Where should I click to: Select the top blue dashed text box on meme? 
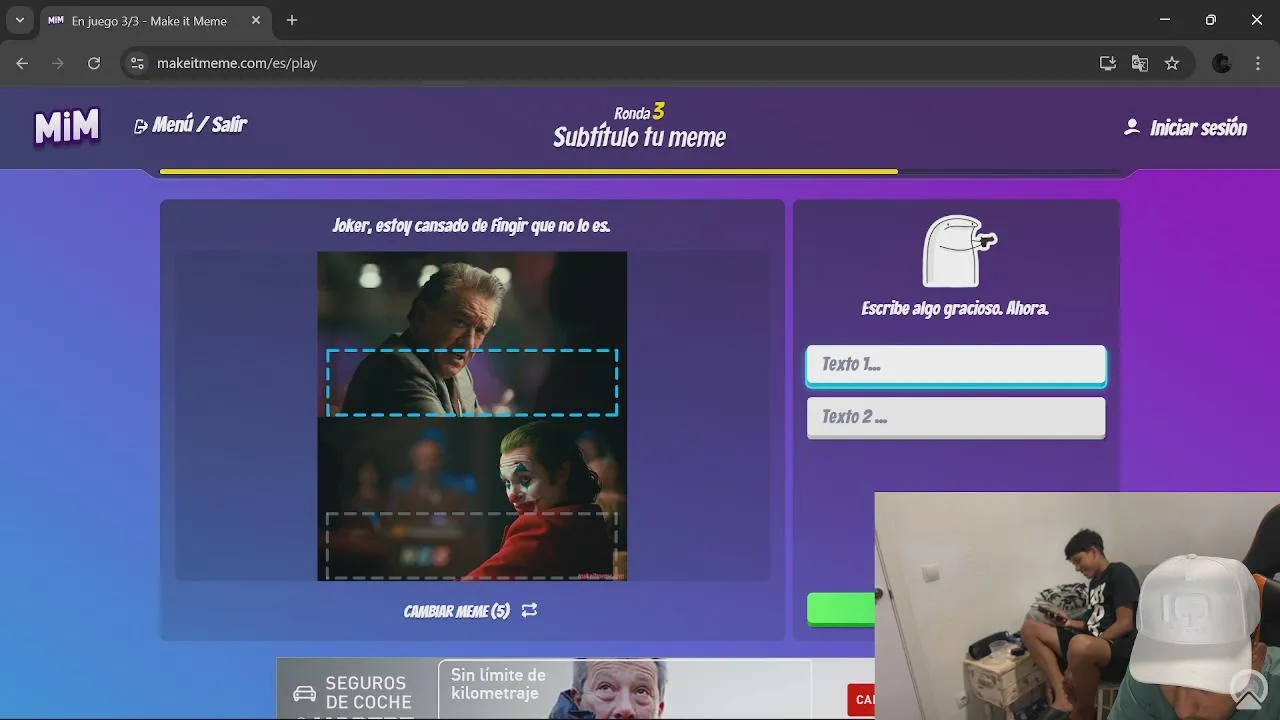click(472, 382)
